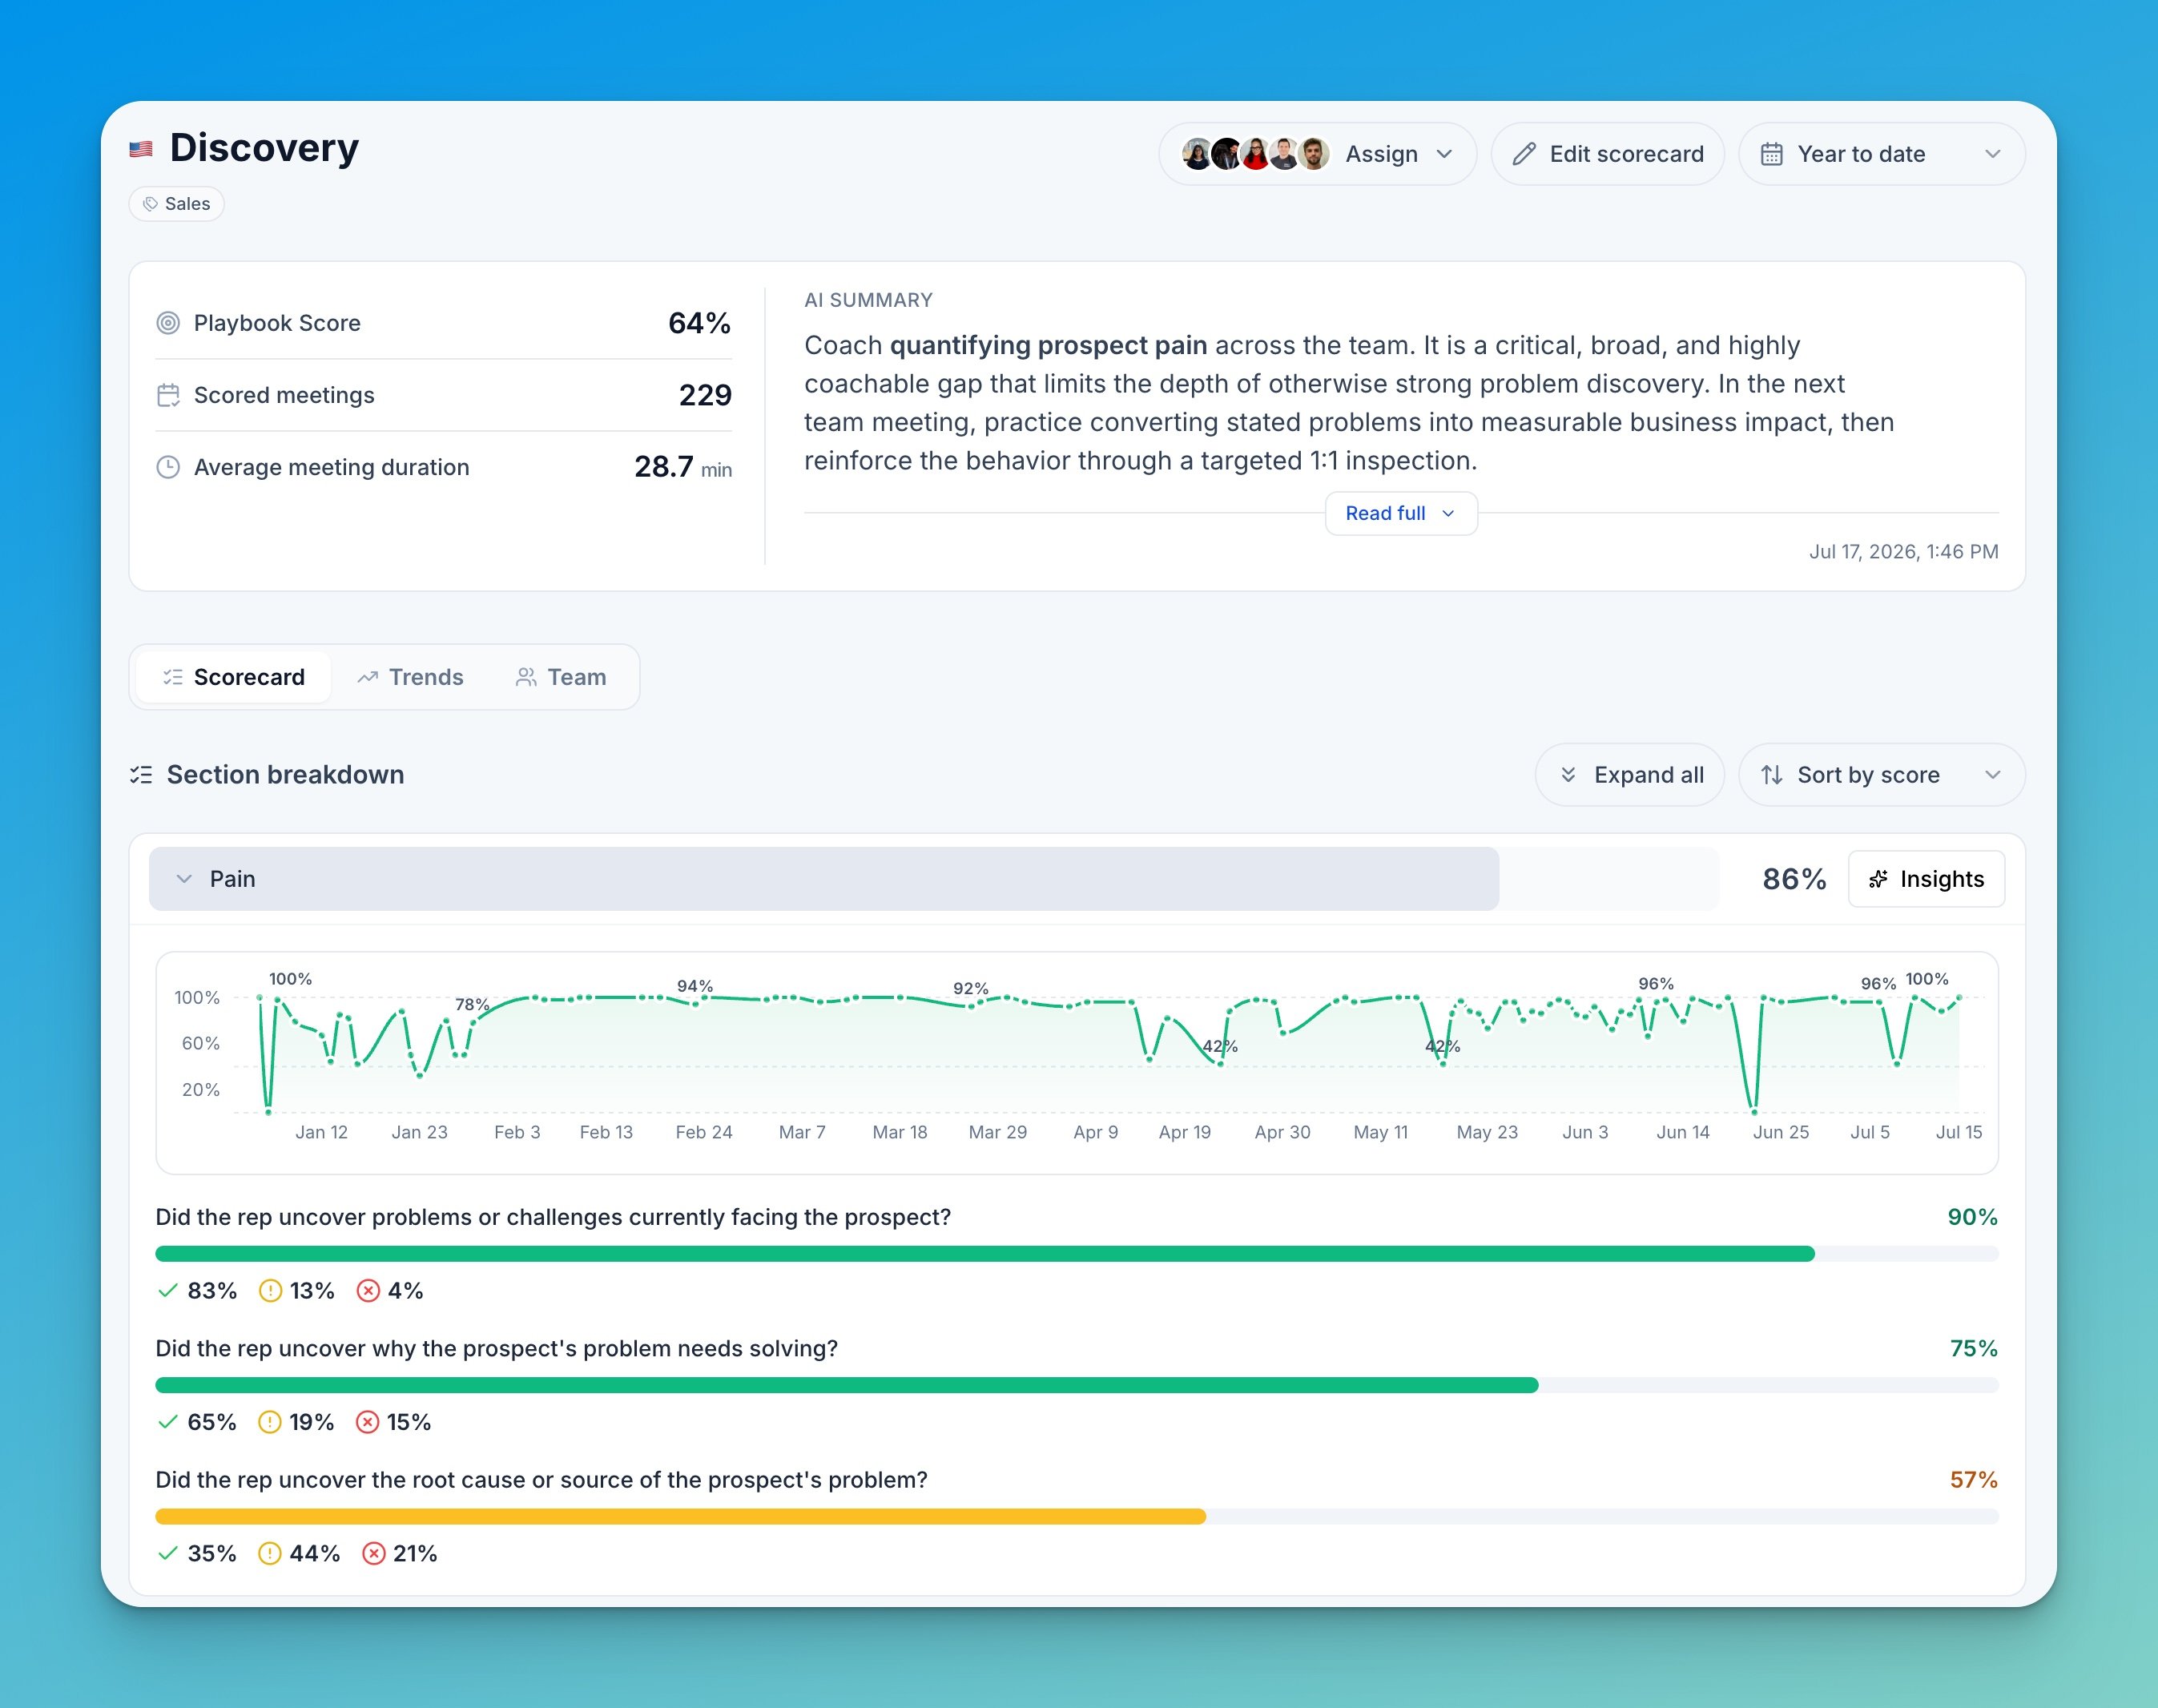Click the Sort by score arrows icon

[1771, 775]
